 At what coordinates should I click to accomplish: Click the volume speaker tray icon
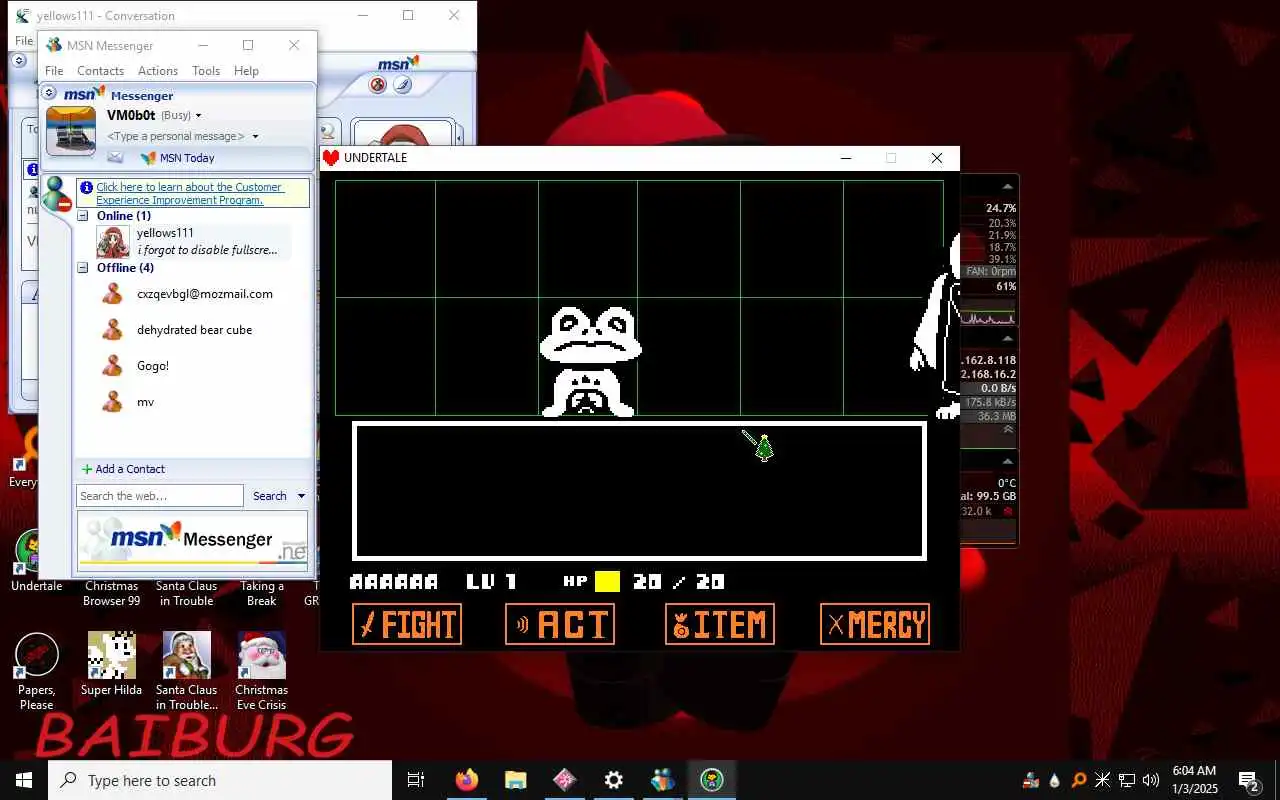click(1151, 780)
